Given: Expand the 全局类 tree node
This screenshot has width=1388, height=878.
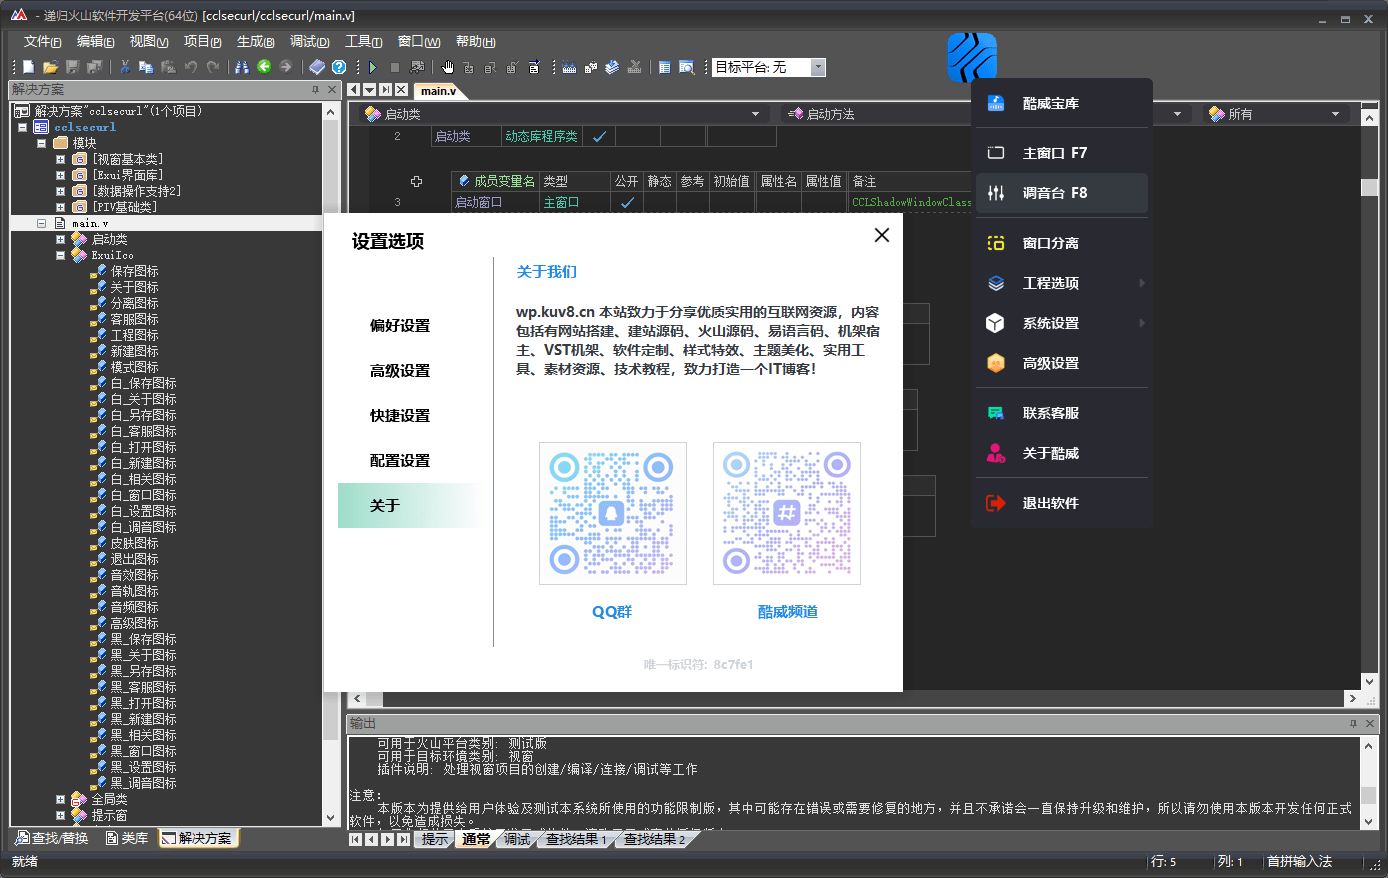Looking at the screenshot, I should tap(60, 799).
